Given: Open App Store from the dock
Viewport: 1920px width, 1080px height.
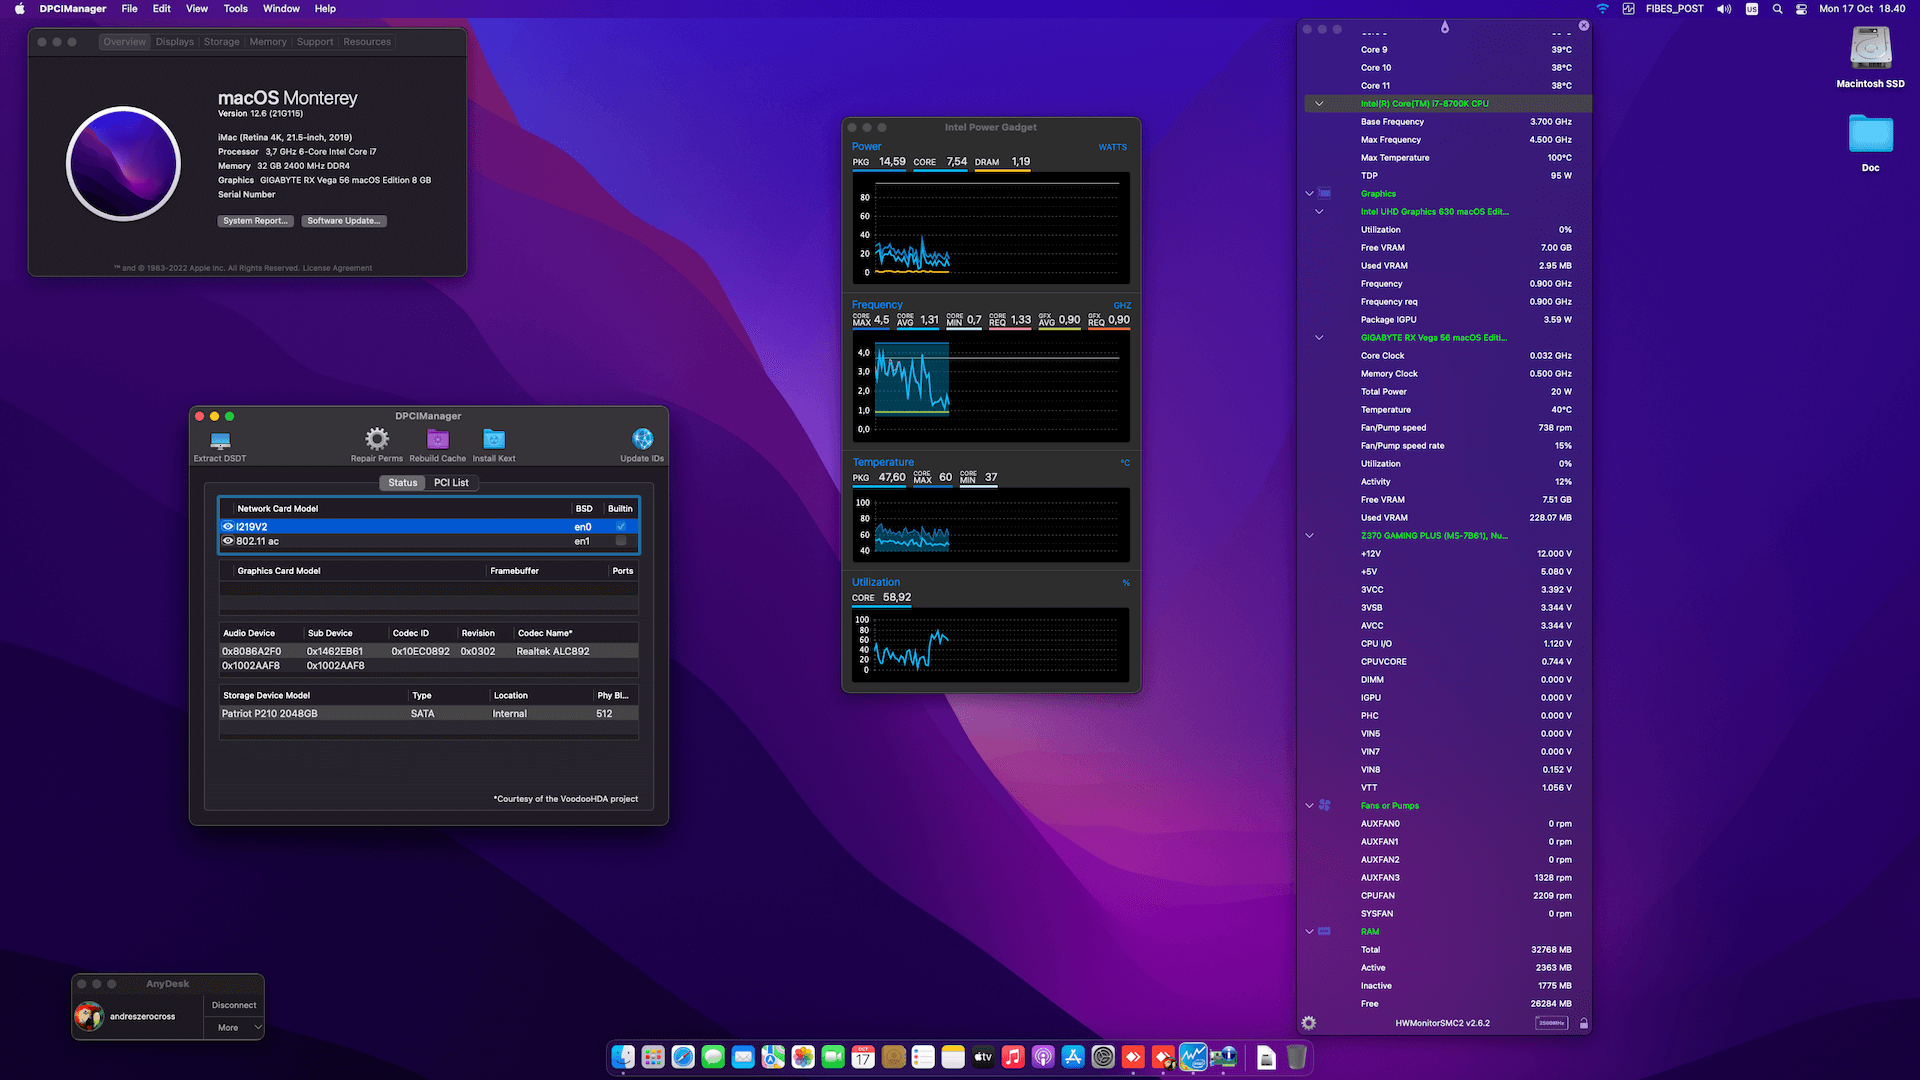Looking at the screenshot, I should click(1073, 1057).
